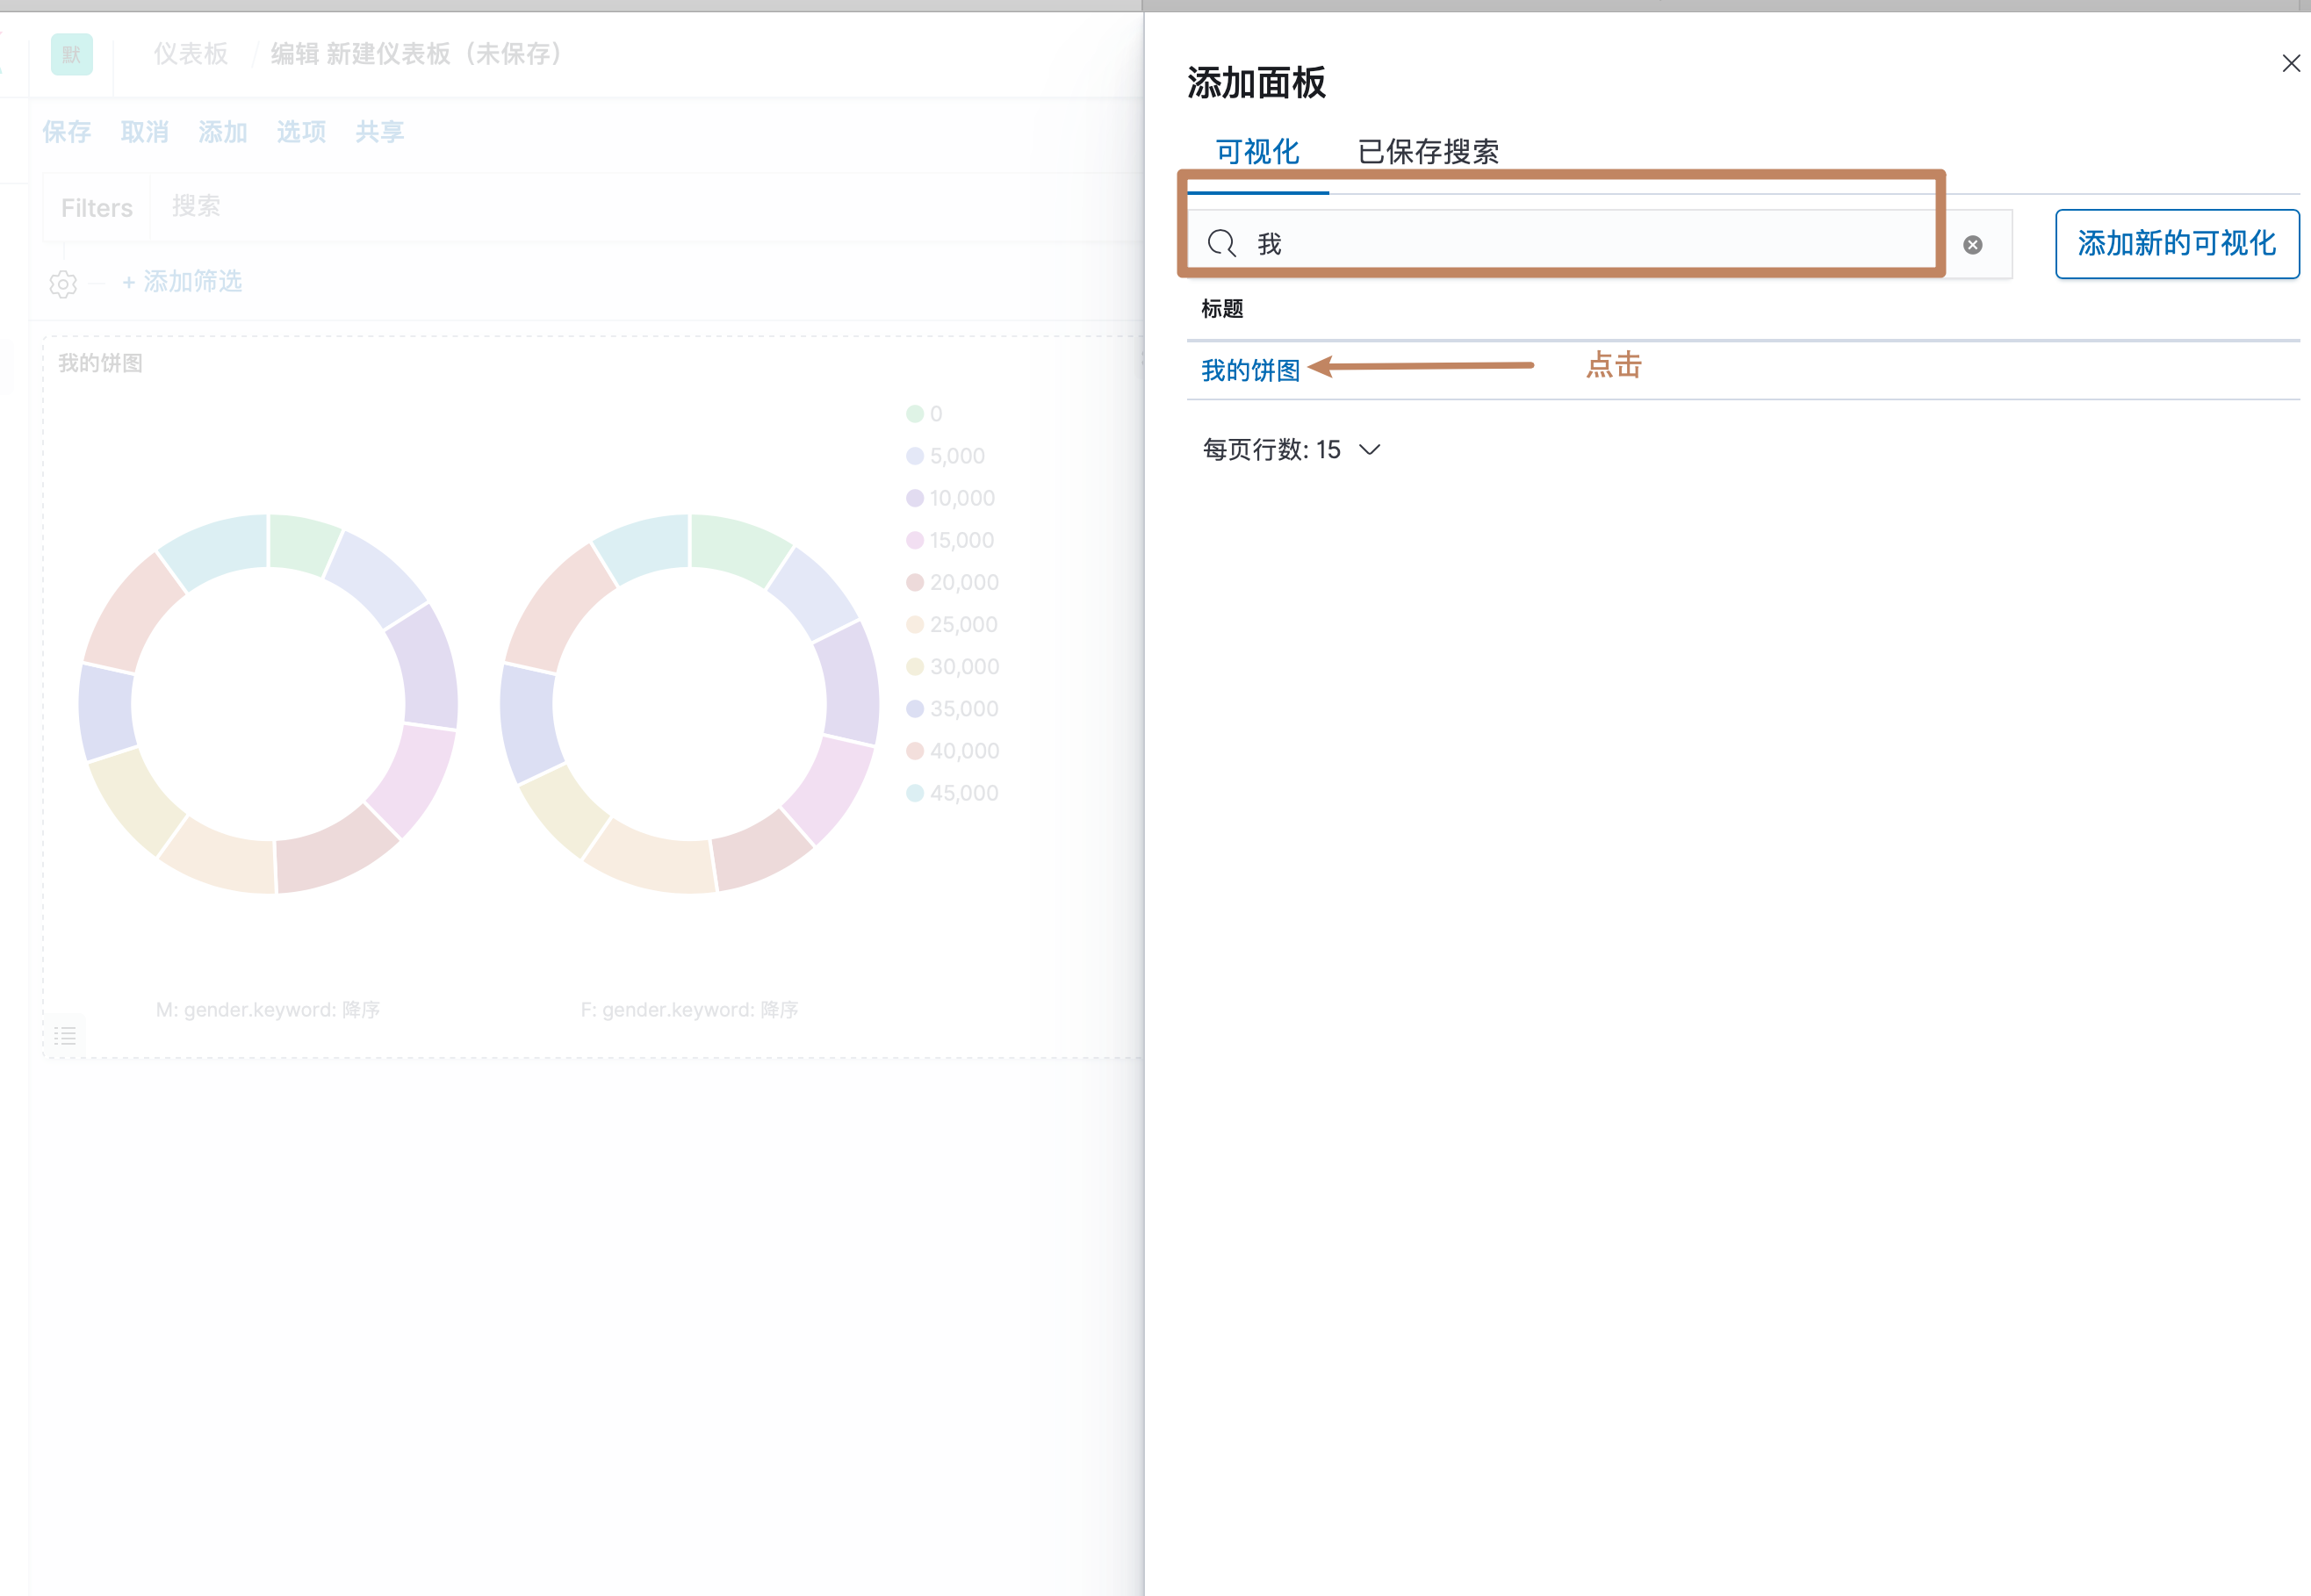Image resolution: width=2311 pixels, height=1596 pixels.
Task: Clear the search field text
Action: click(x=1972, y=245)
